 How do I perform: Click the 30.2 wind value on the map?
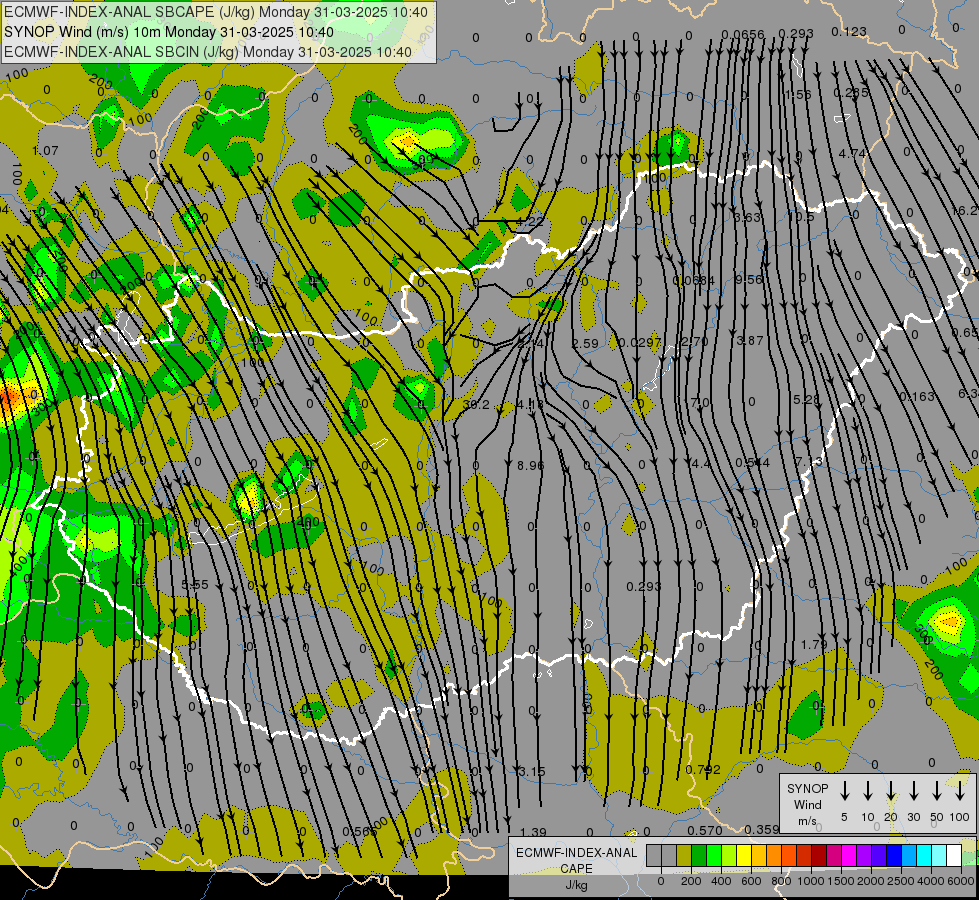click(x=476, y=405)
